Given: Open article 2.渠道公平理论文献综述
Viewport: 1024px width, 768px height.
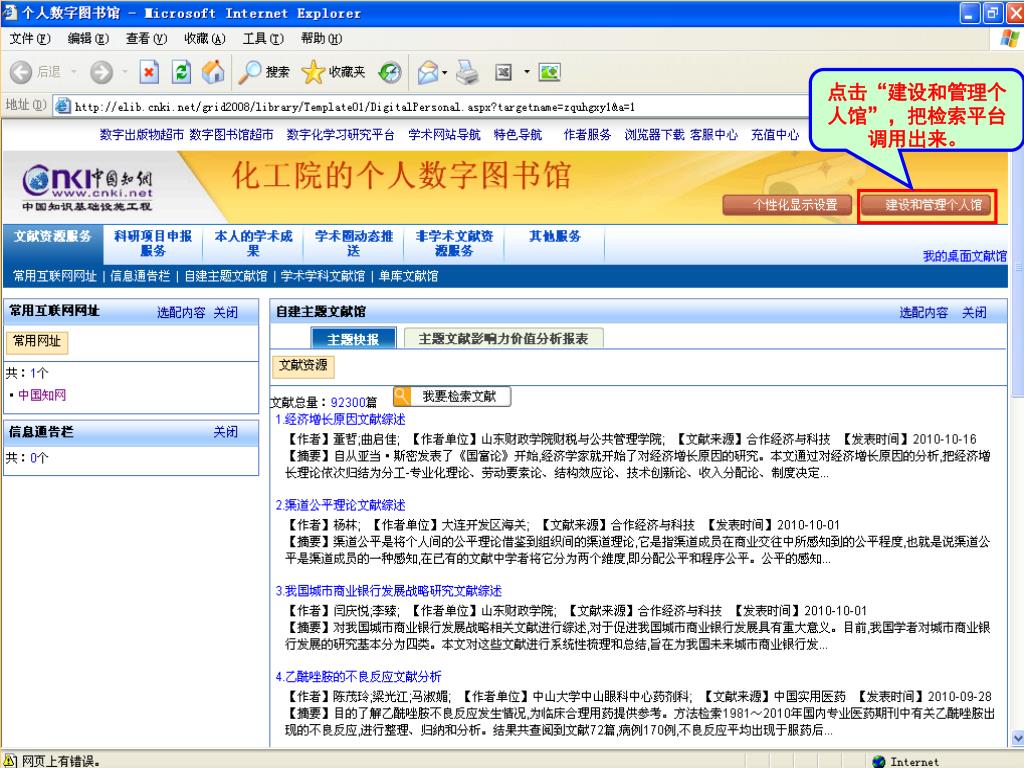Looking at the screenshot, I should click(340, 505).
